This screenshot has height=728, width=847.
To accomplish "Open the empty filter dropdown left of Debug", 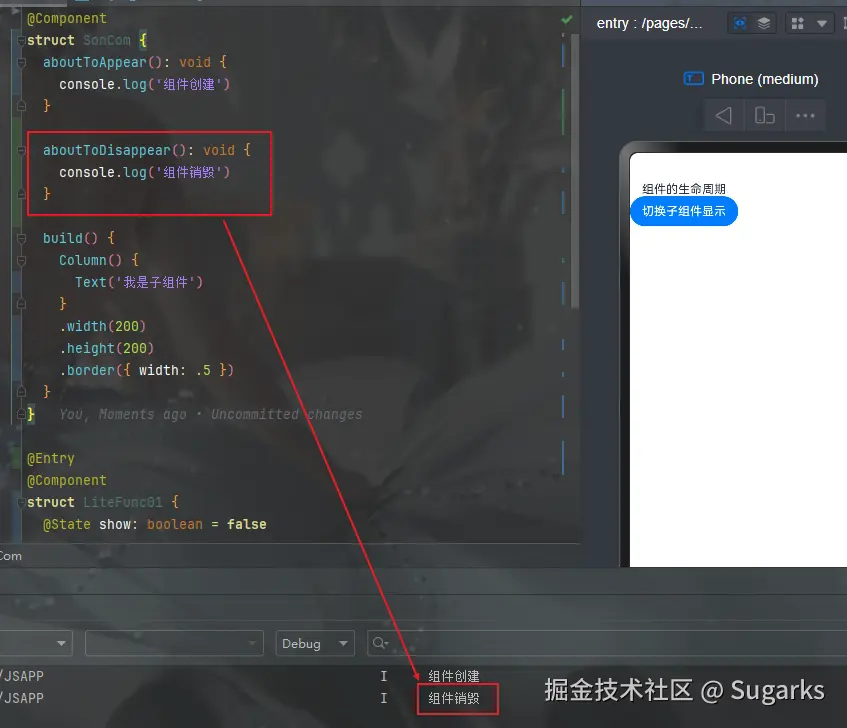I will [x=174, y=643].
